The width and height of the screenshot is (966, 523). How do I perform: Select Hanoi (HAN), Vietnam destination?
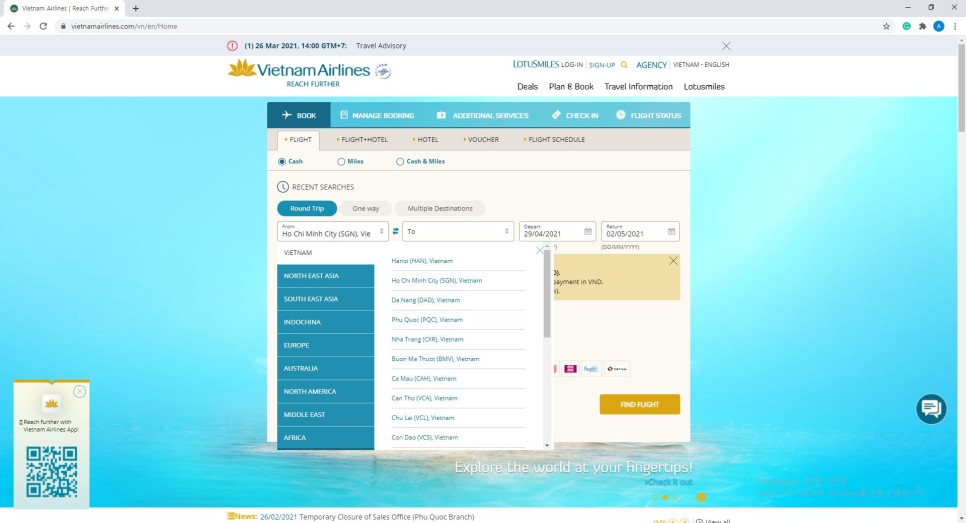click(x=422, y=261)
